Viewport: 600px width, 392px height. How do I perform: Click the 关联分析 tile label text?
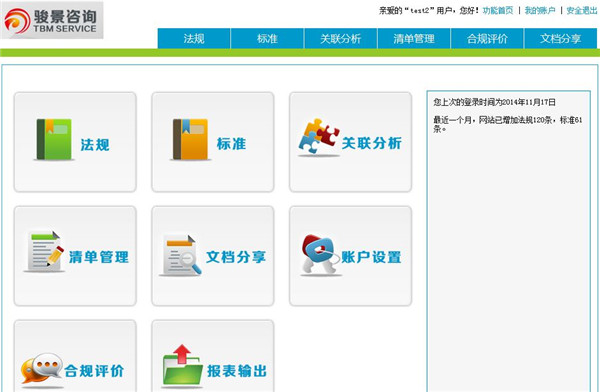372,143
